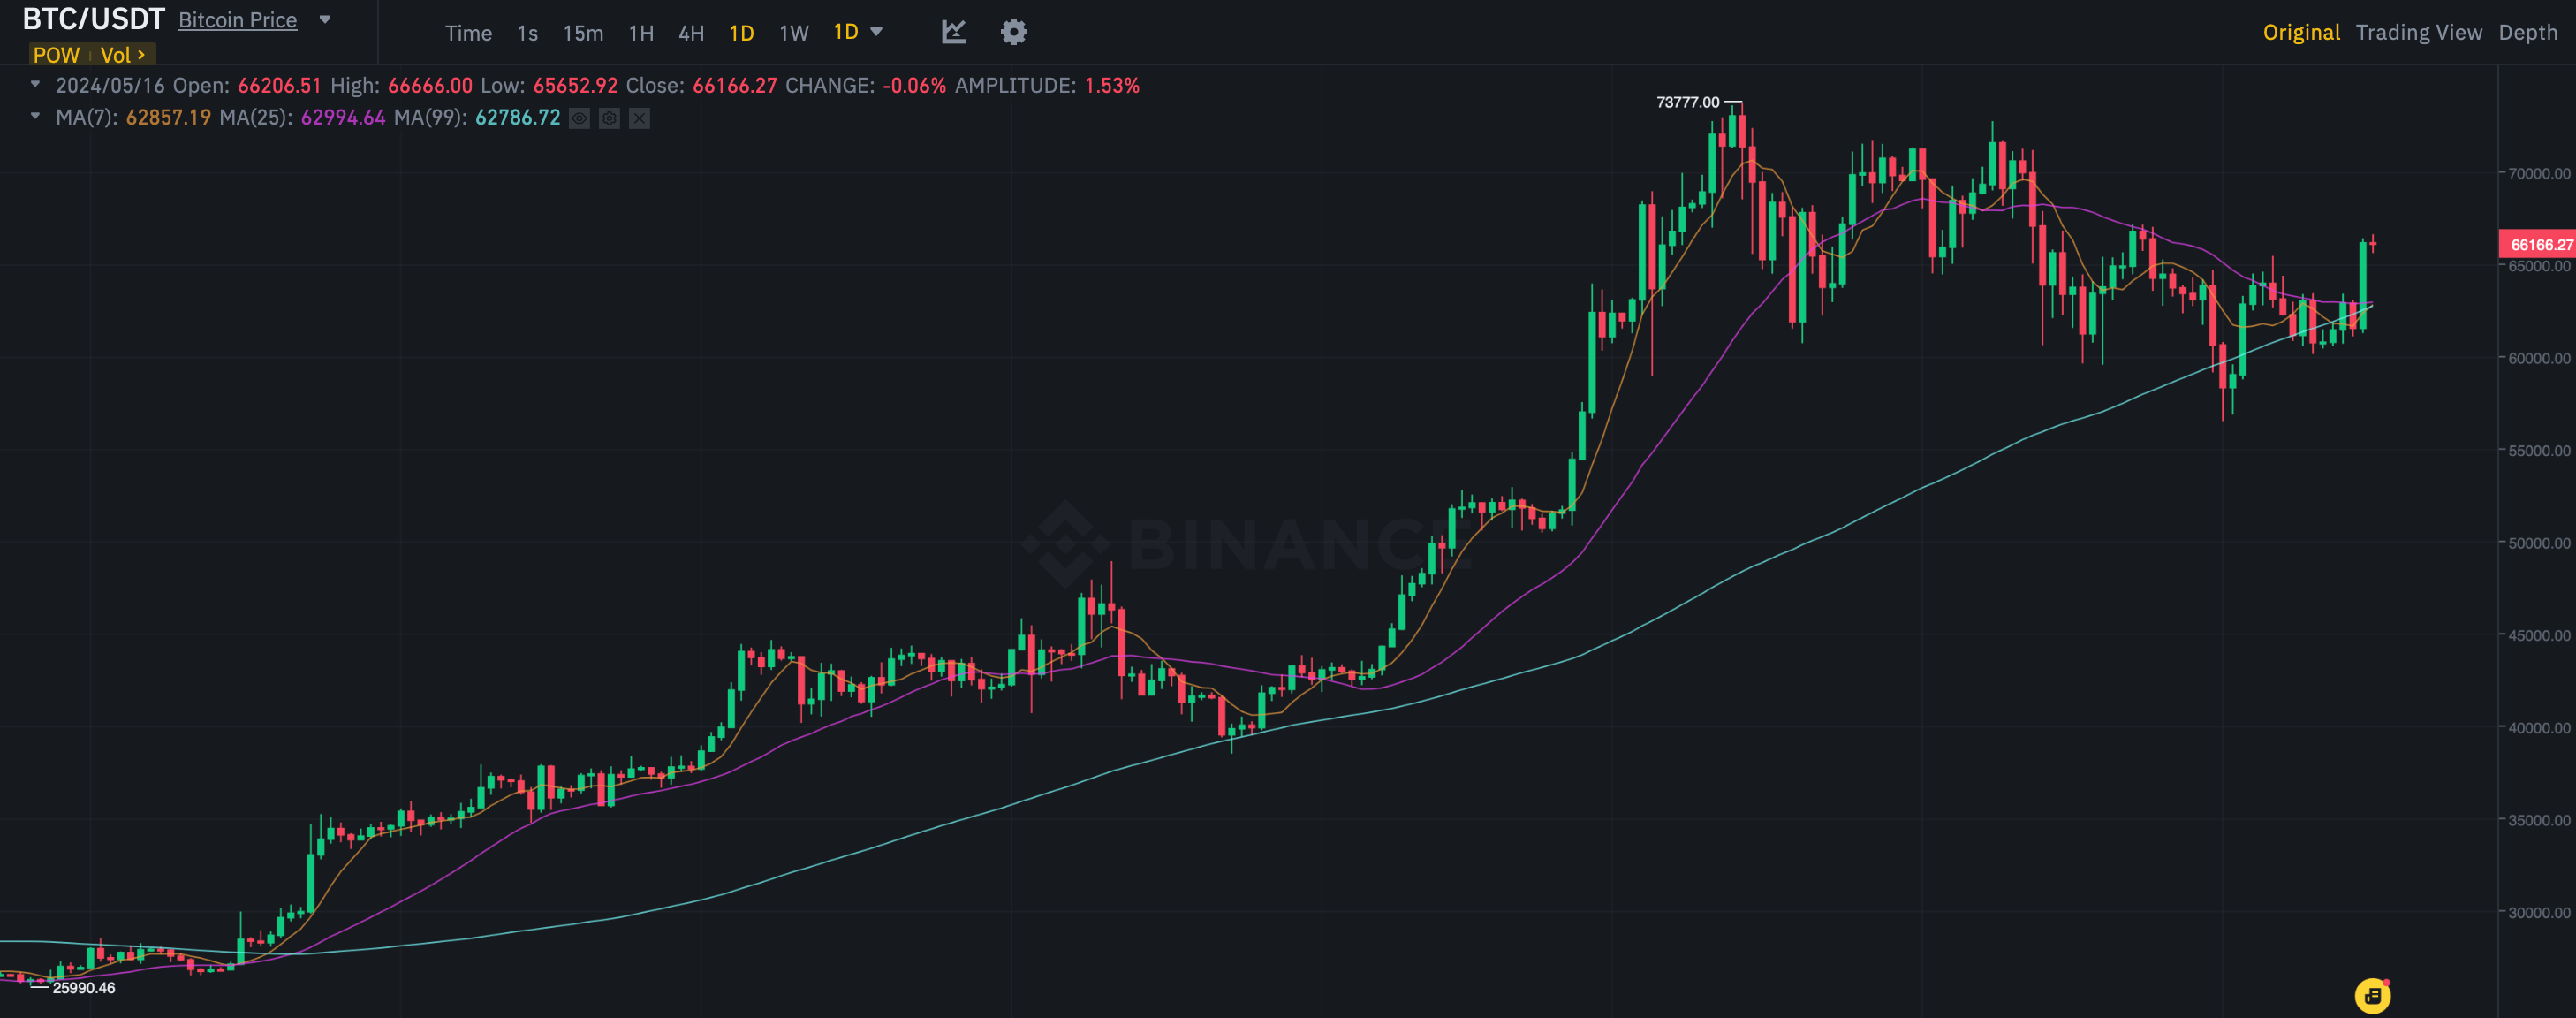This screenshot has width=2576, height=1018.
Task: Collapse the MA indicator row arrow
Action: click(35, 116)
